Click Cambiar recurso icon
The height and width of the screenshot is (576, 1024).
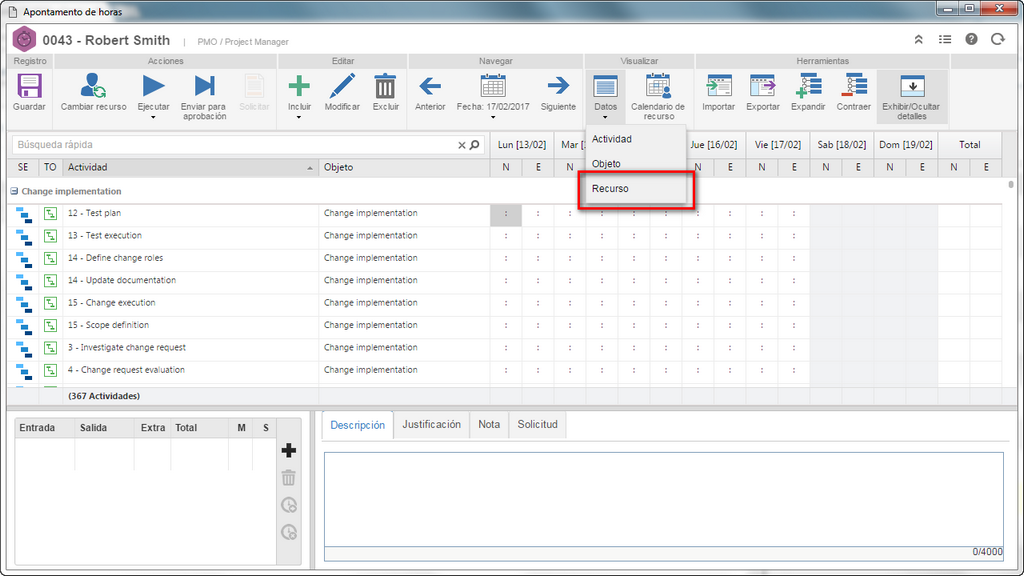click(93, 86)
